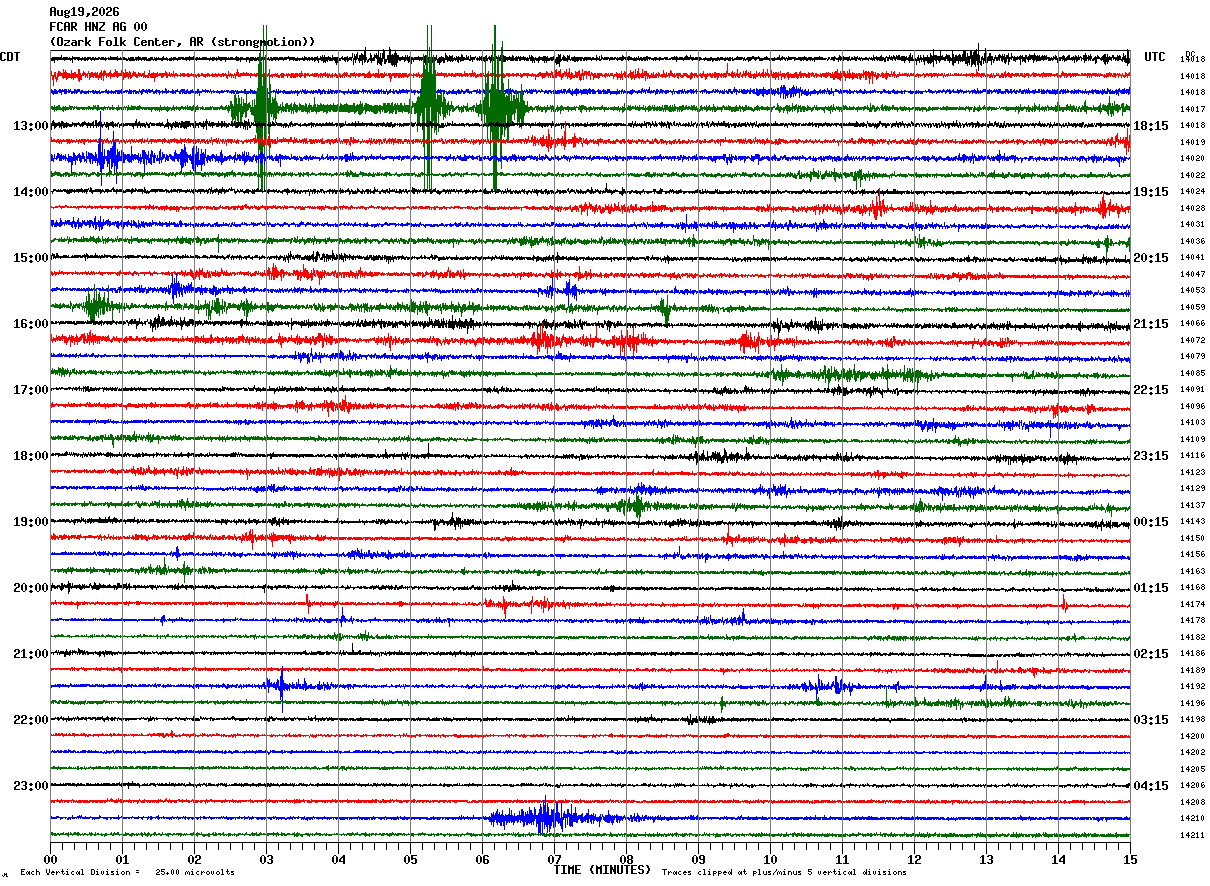Click the station title 'FCAR HNZ AG 00'
This screenshot has width=1210, height=886.
point(98,27)
